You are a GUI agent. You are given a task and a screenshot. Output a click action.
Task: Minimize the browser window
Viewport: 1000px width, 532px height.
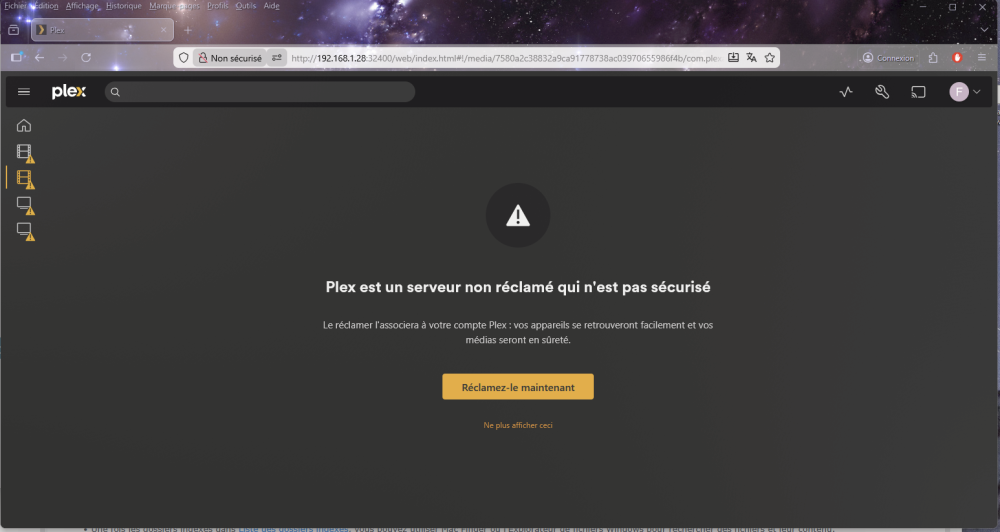pos(923,7)
